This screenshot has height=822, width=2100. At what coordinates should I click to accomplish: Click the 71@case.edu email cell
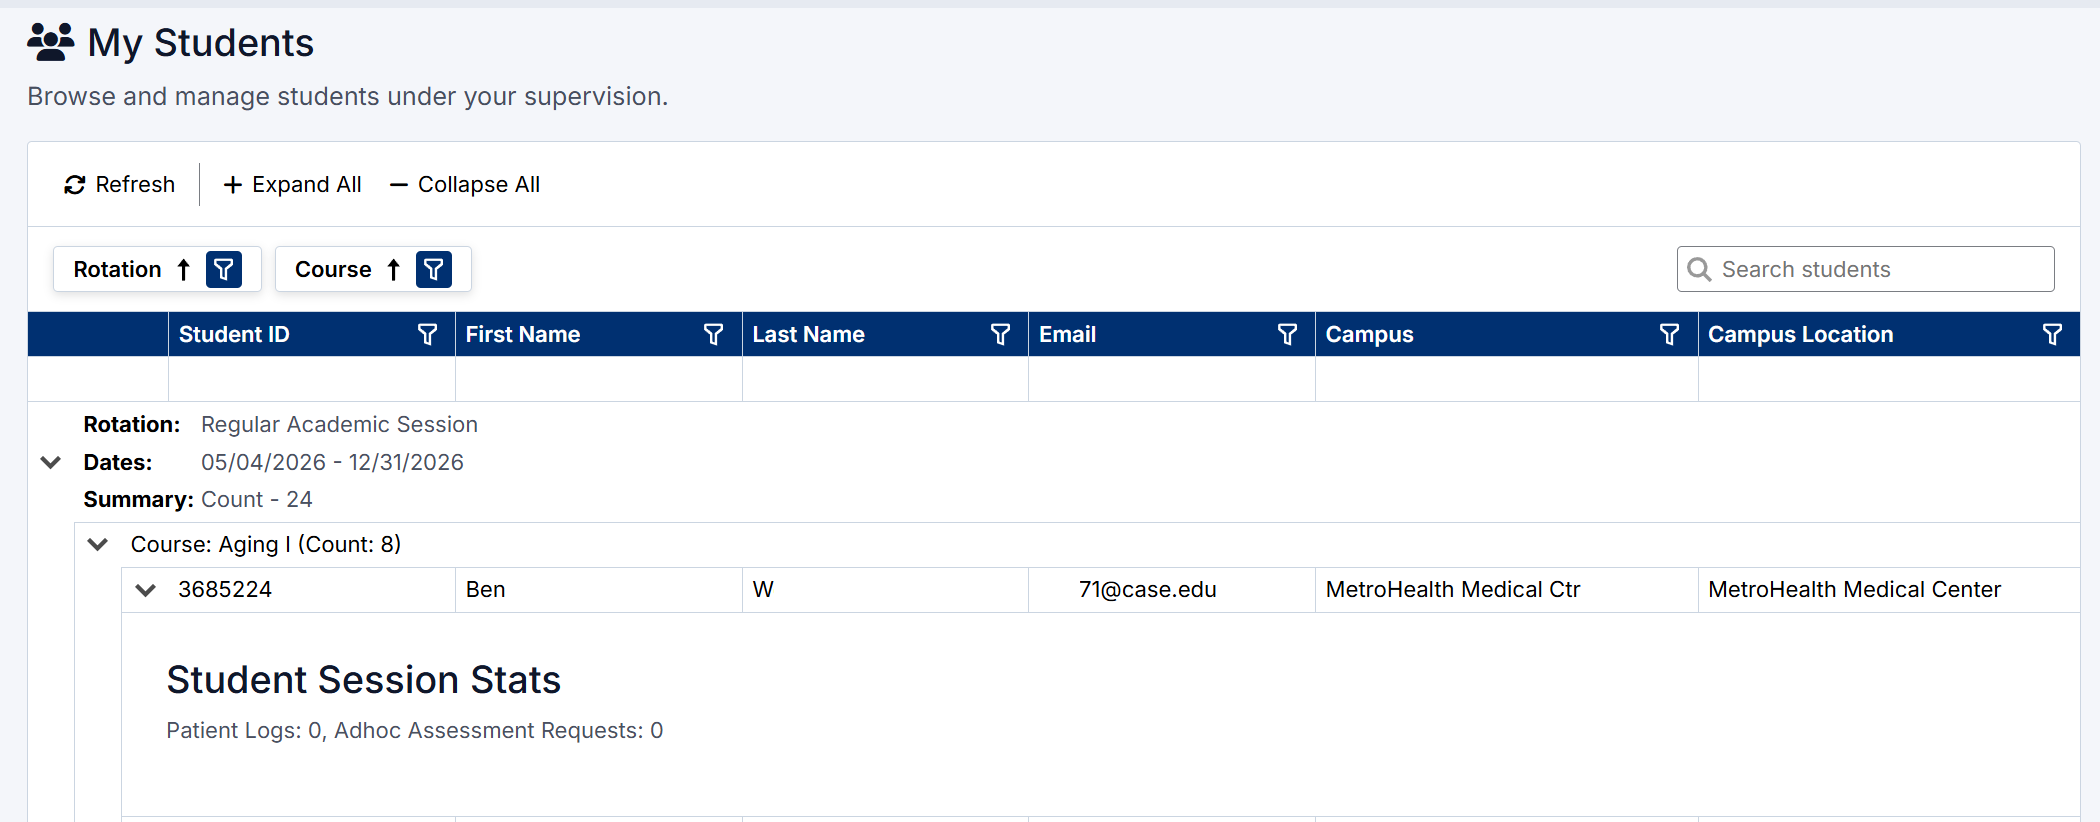click(1147, 590)
